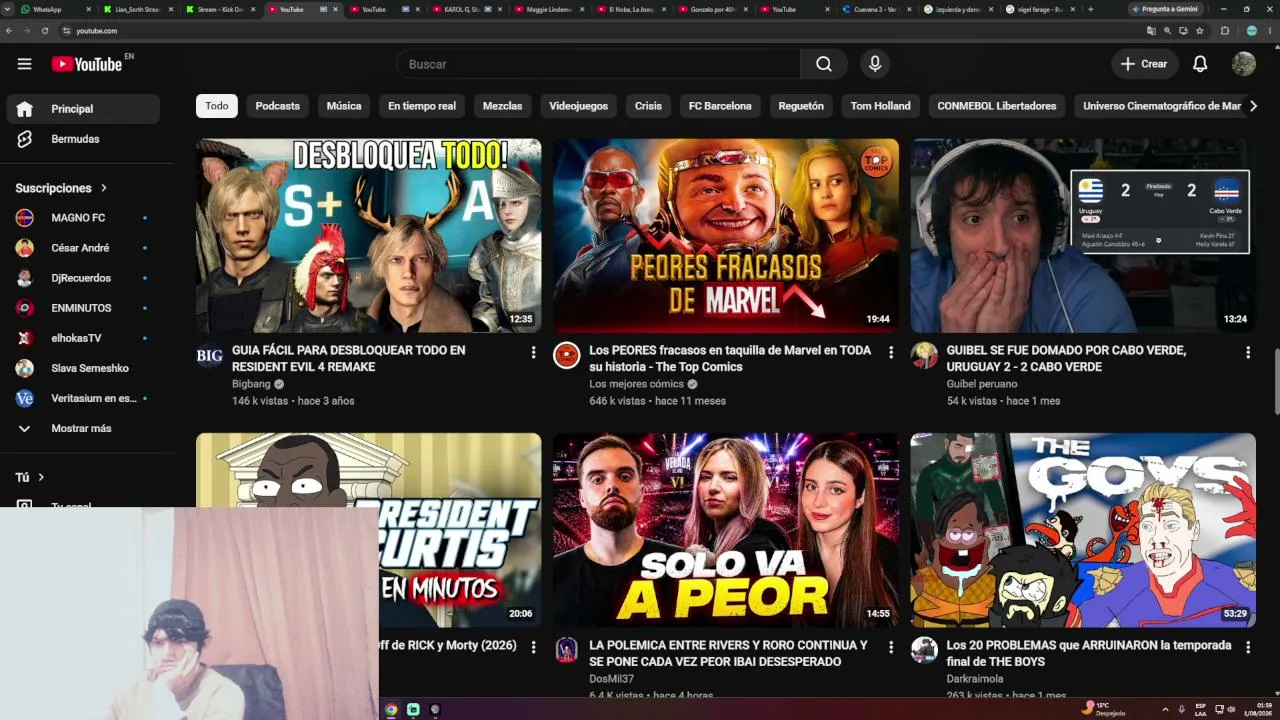This screenshot has width=1280, height=720.
Task: Open Bermudas in the sidebar
Action: (83, 139)
